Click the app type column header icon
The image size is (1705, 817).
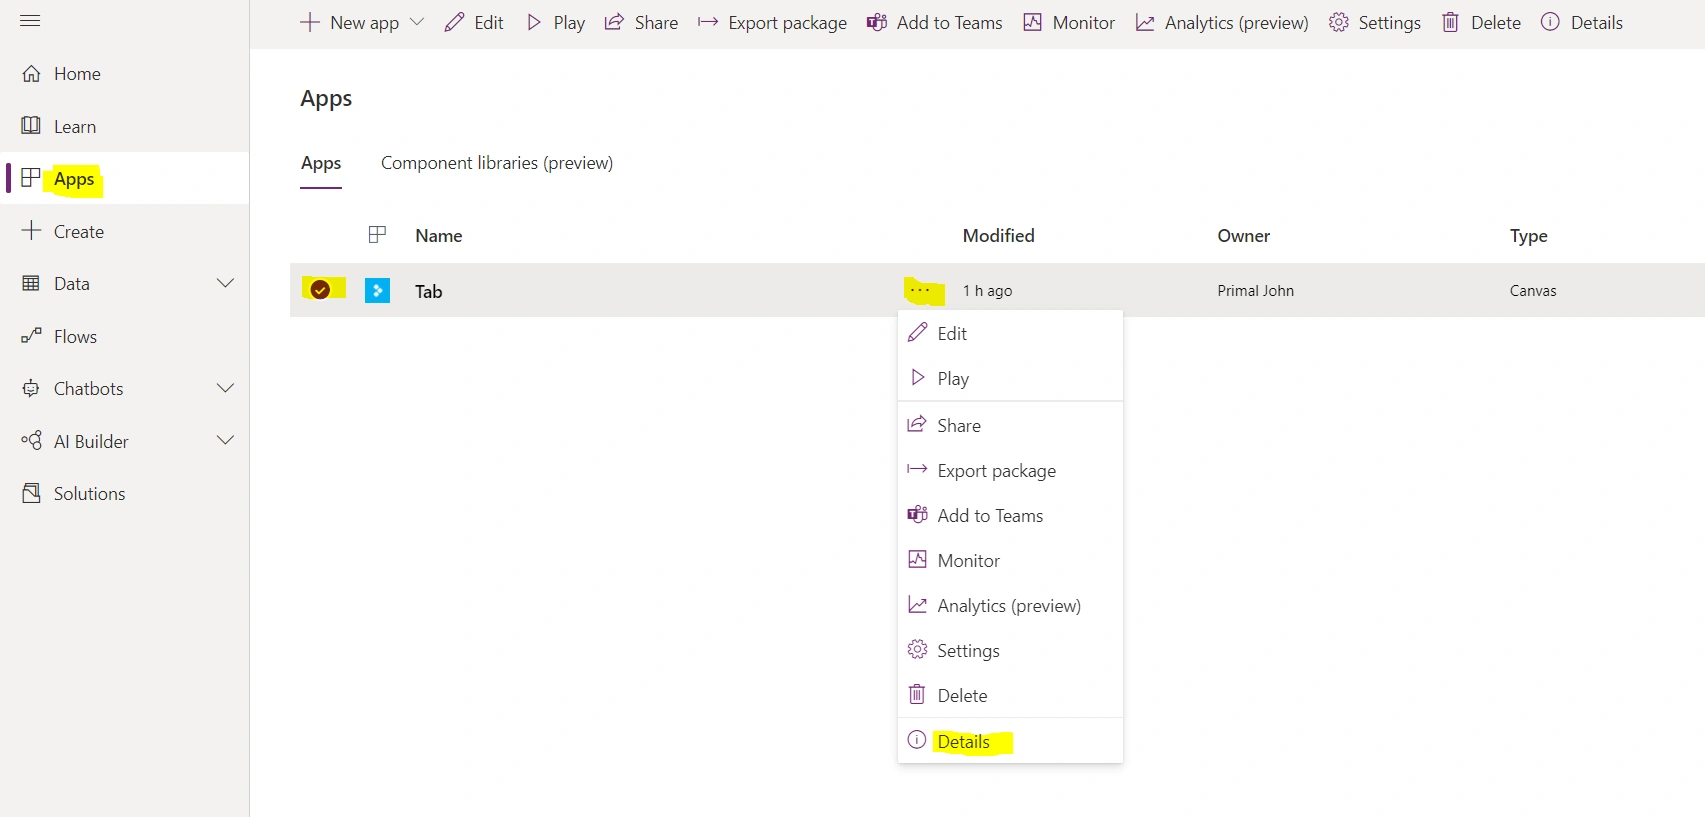[x=377, y=235]
